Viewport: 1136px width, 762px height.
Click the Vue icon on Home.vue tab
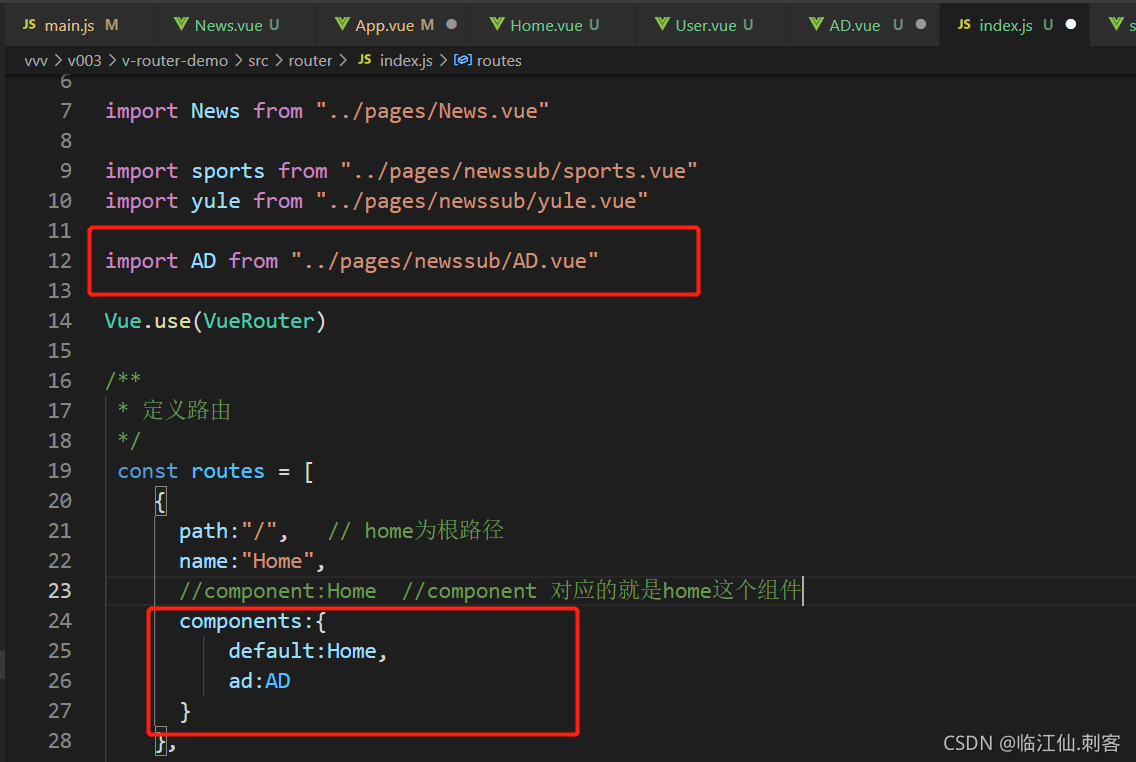[x=497, y=25]
